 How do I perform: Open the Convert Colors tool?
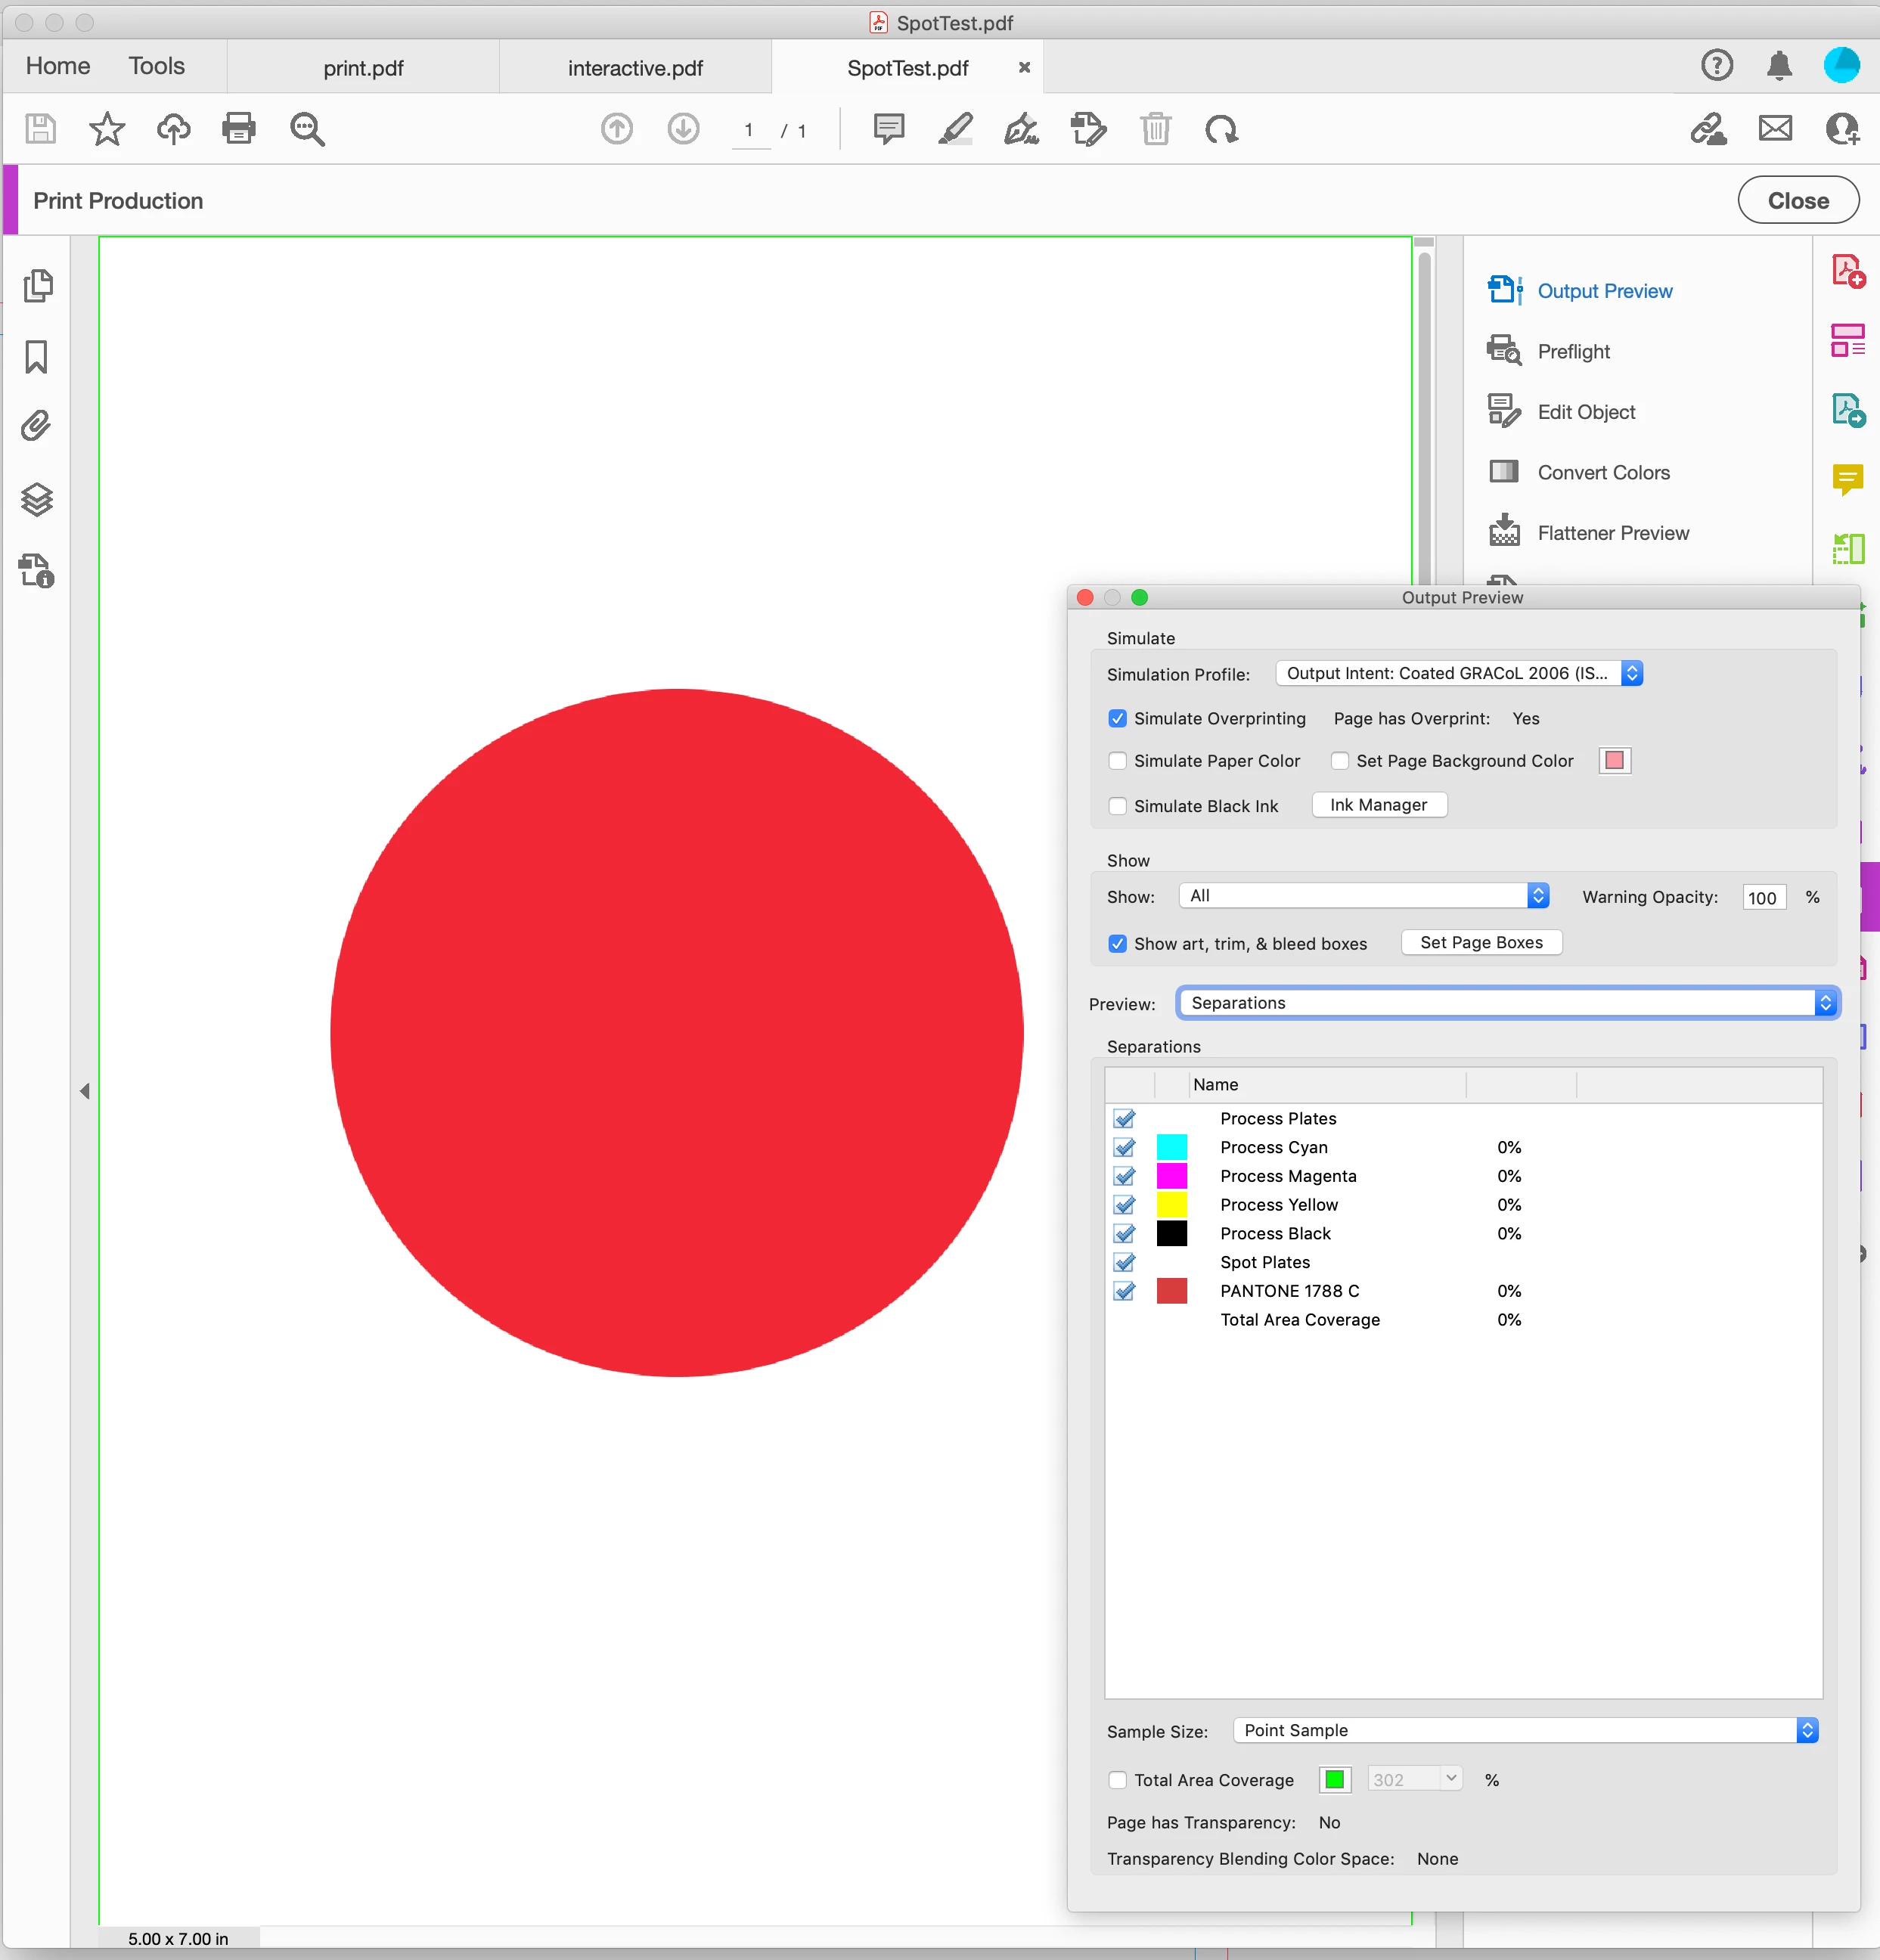coord(1603,472)
